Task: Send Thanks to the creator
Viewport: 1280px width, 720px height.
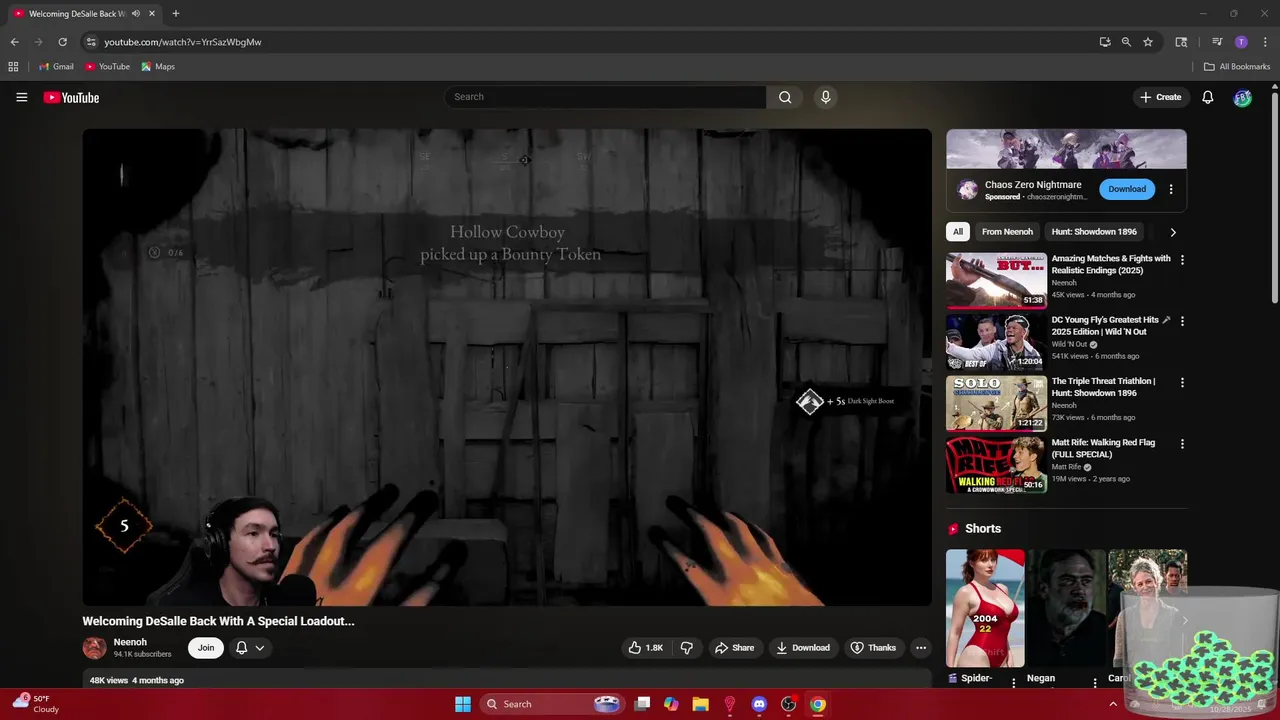Action: [x=873, y=648]
